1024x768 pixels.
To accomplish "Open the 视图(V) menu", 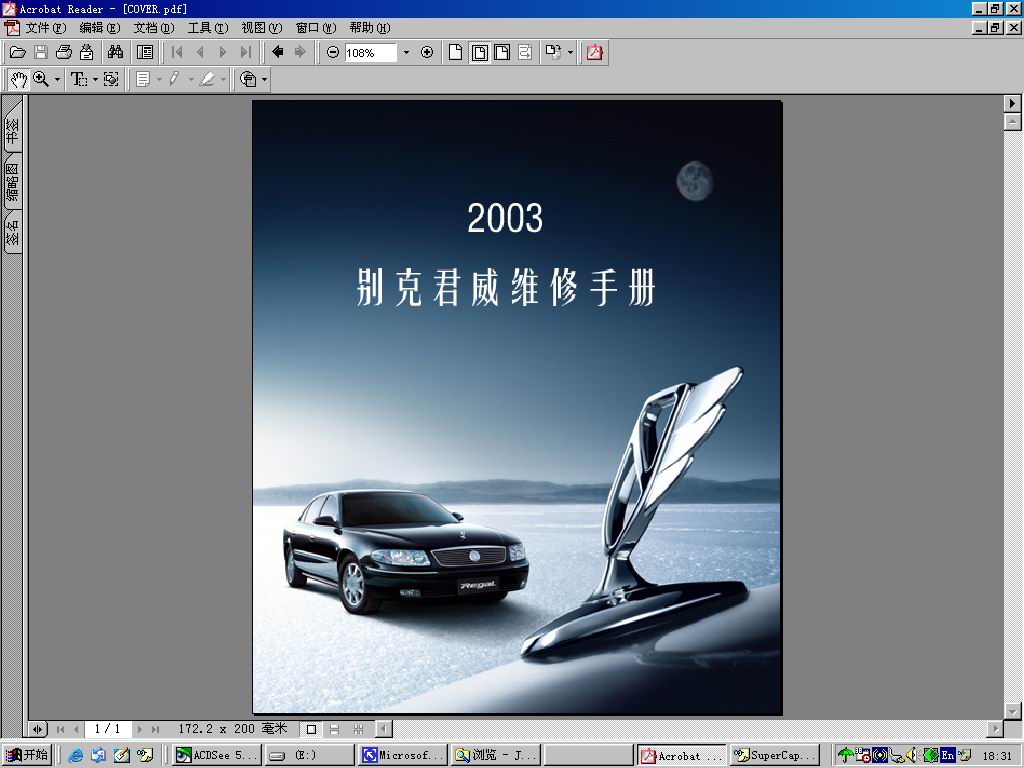I will tap(262, 28).
